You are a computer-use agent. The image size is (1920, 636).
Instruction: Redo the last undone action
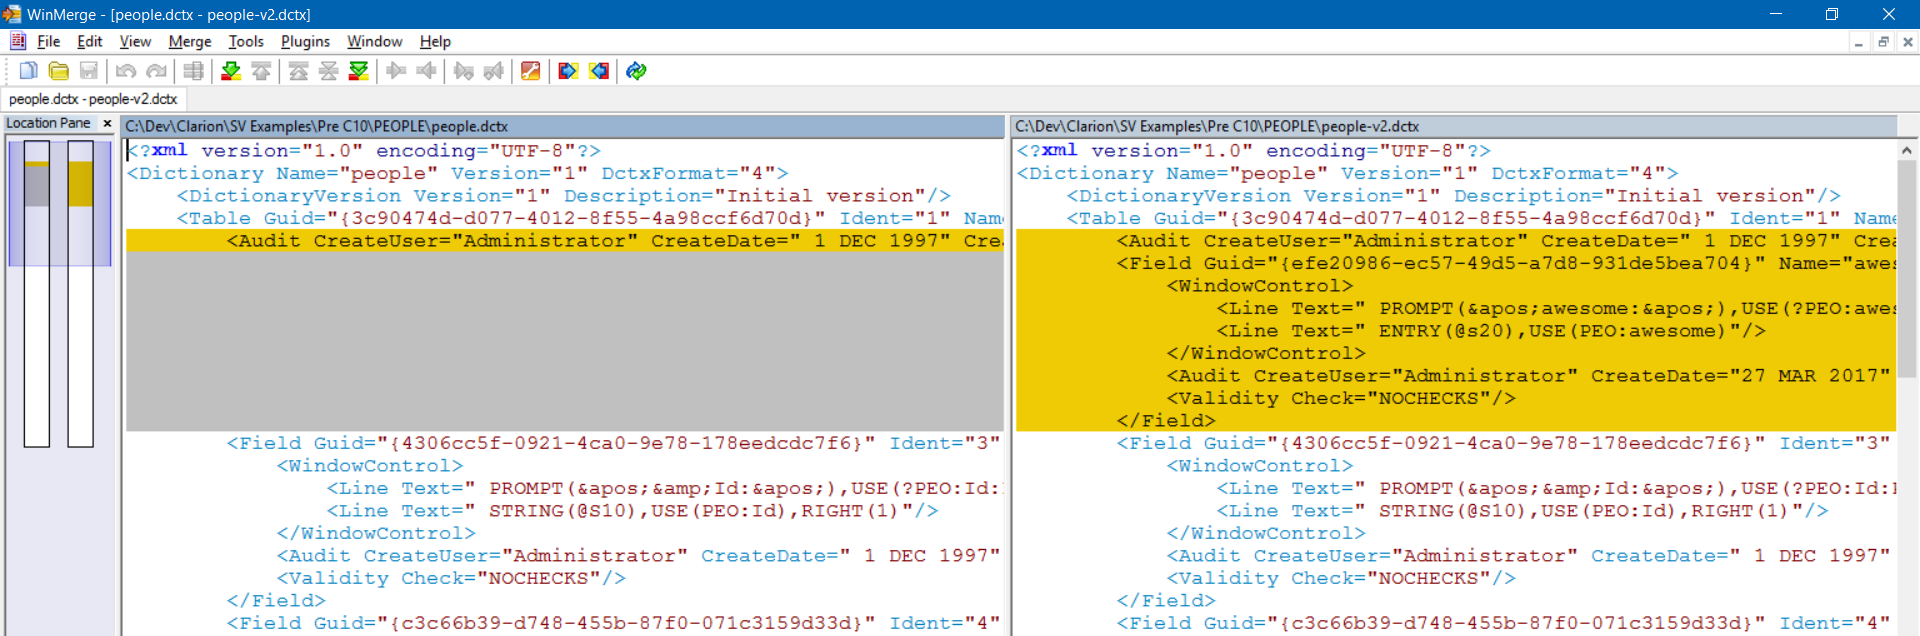point(156,71)
